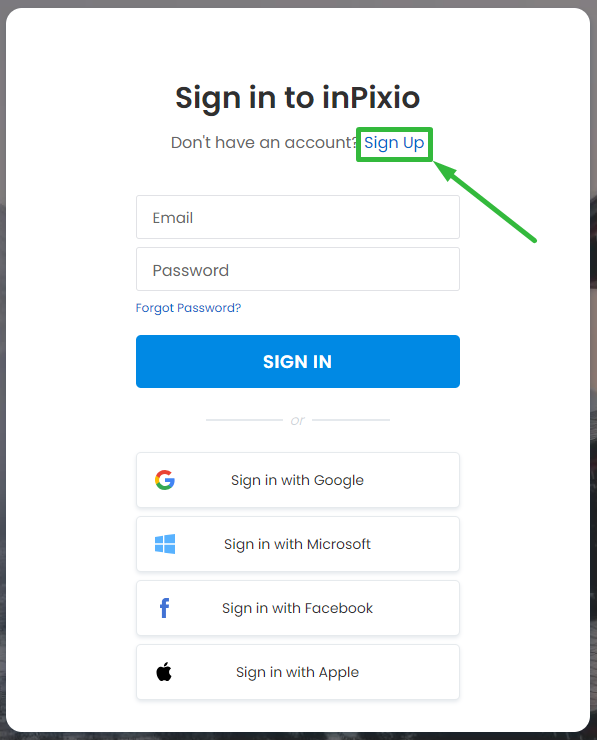Submit with the blue SIGN IN button
Screen dimensions: 597x740
[x=298, y=362]
